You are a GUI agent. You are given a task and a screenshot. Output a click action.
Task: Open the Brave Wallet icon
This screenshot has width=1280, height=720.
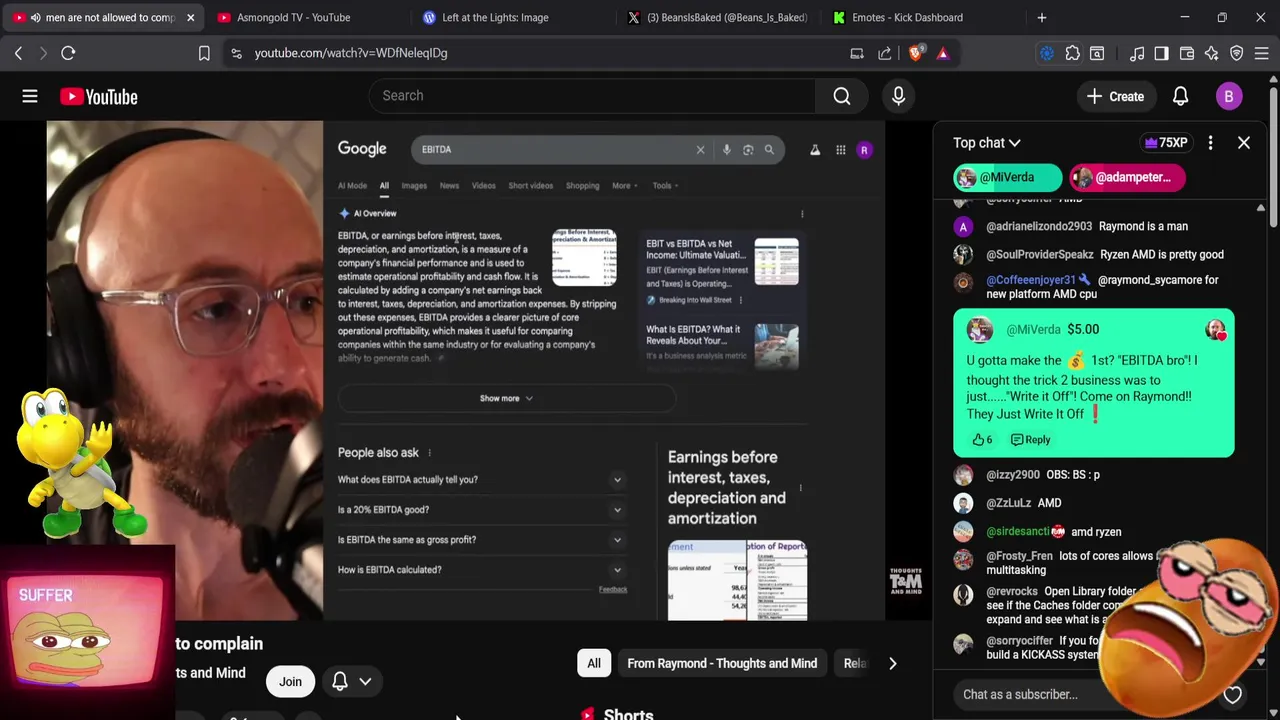[x=1187, y=53]
